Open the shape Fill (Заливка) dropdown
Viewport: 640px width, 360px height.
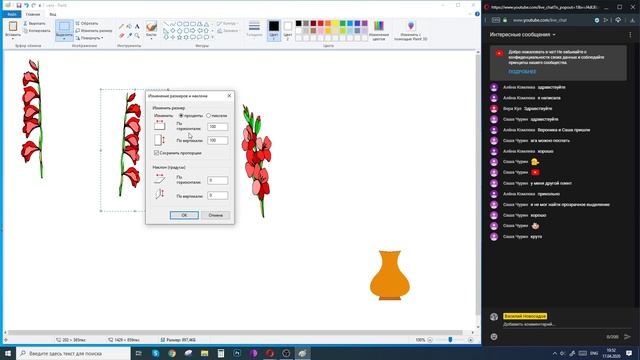228,31
